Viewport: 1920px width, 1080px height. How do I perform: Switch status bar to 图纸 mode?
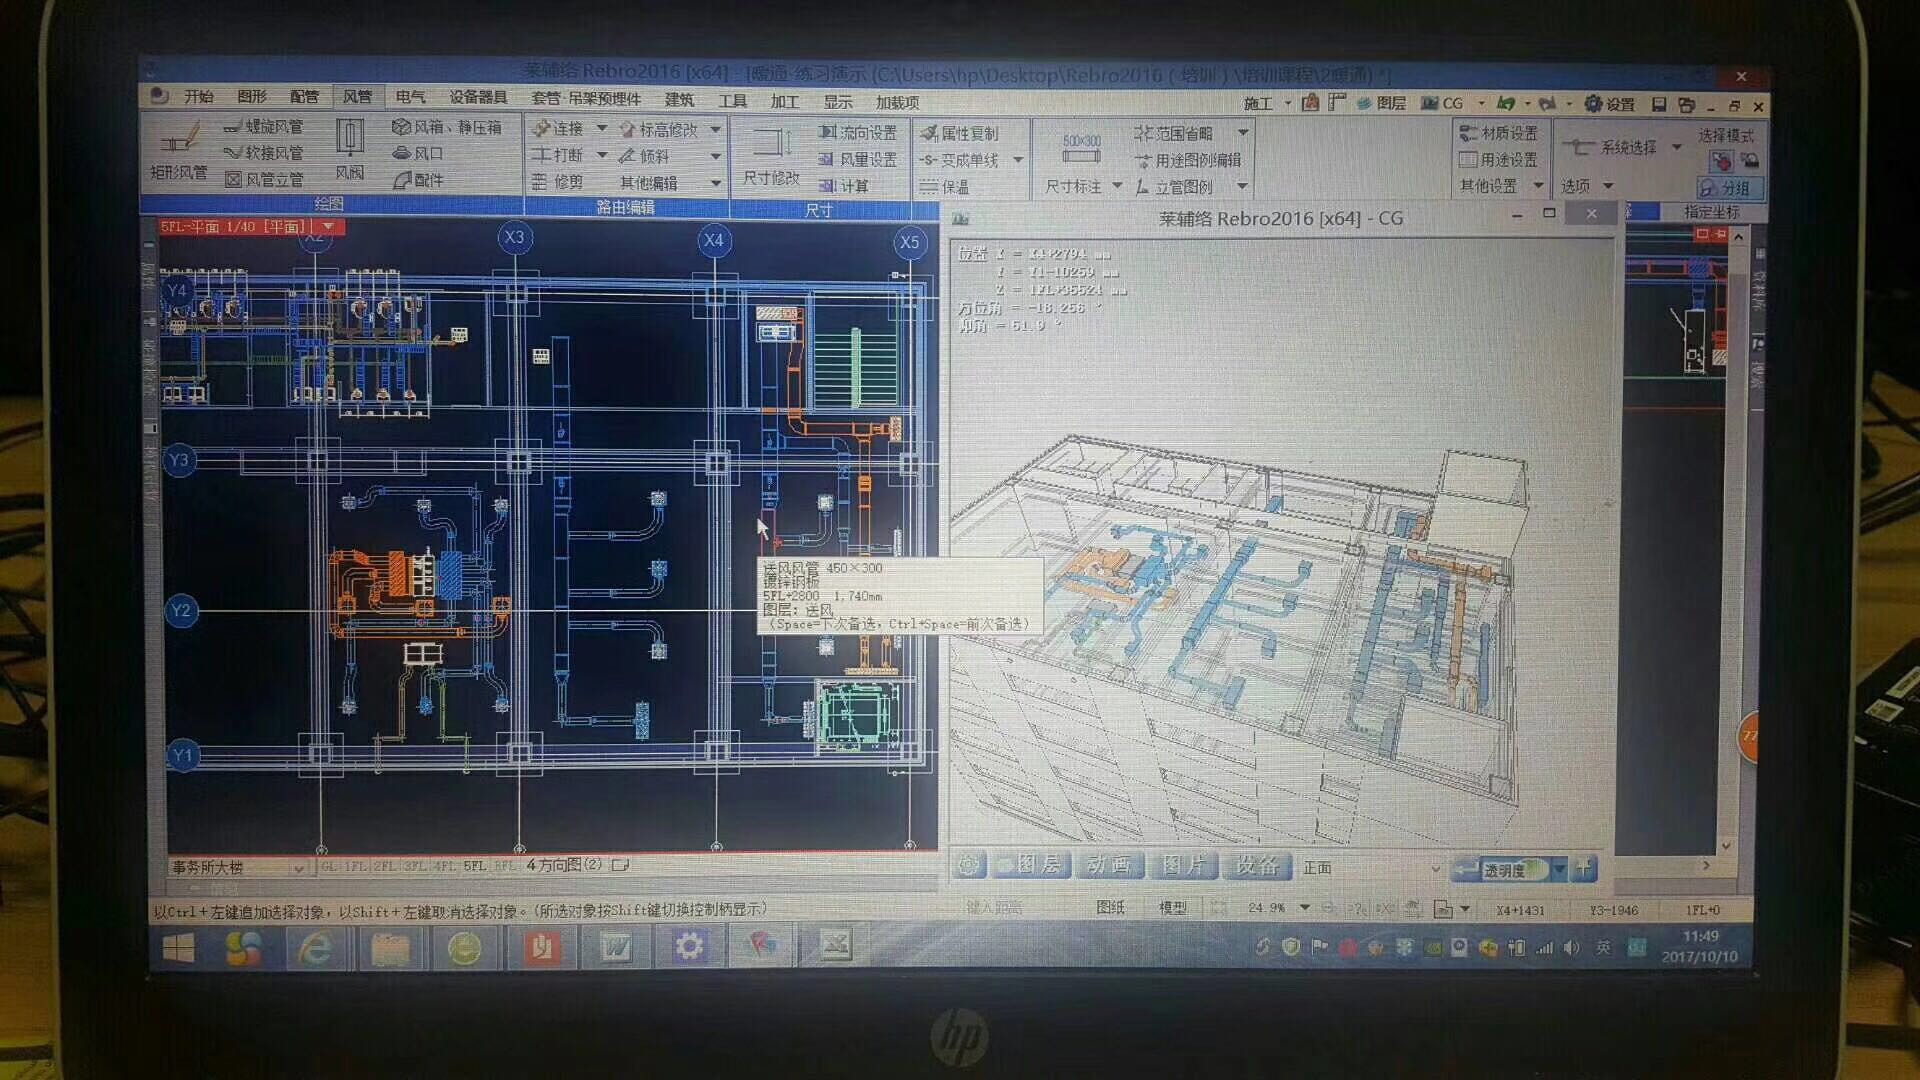coord(1110,907)
